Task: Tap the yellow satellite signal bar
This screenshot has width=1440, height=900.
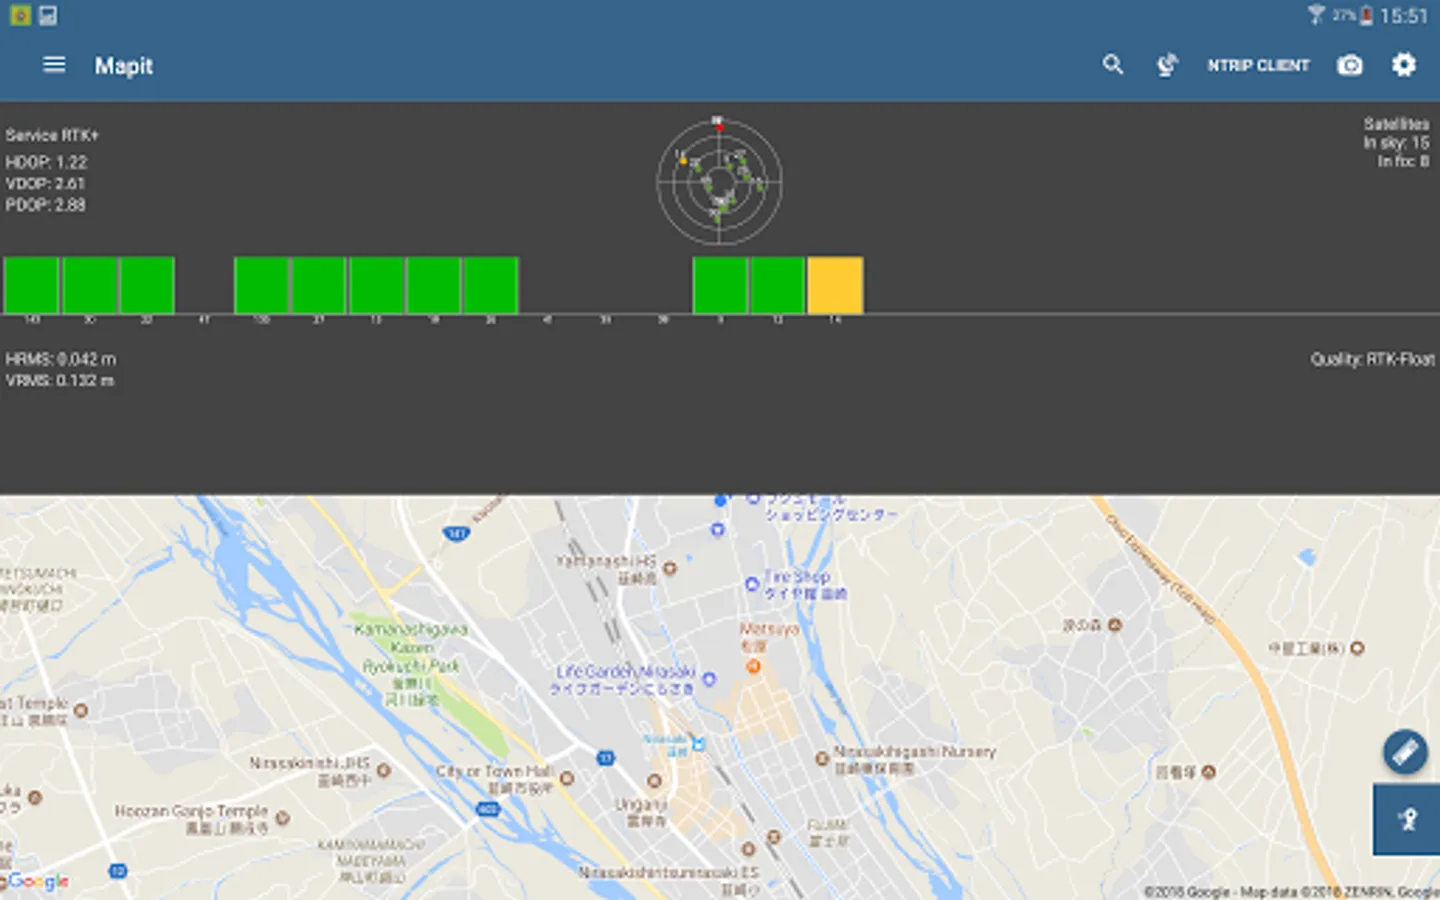Action: pyautogui.click(x=835, y=285)
